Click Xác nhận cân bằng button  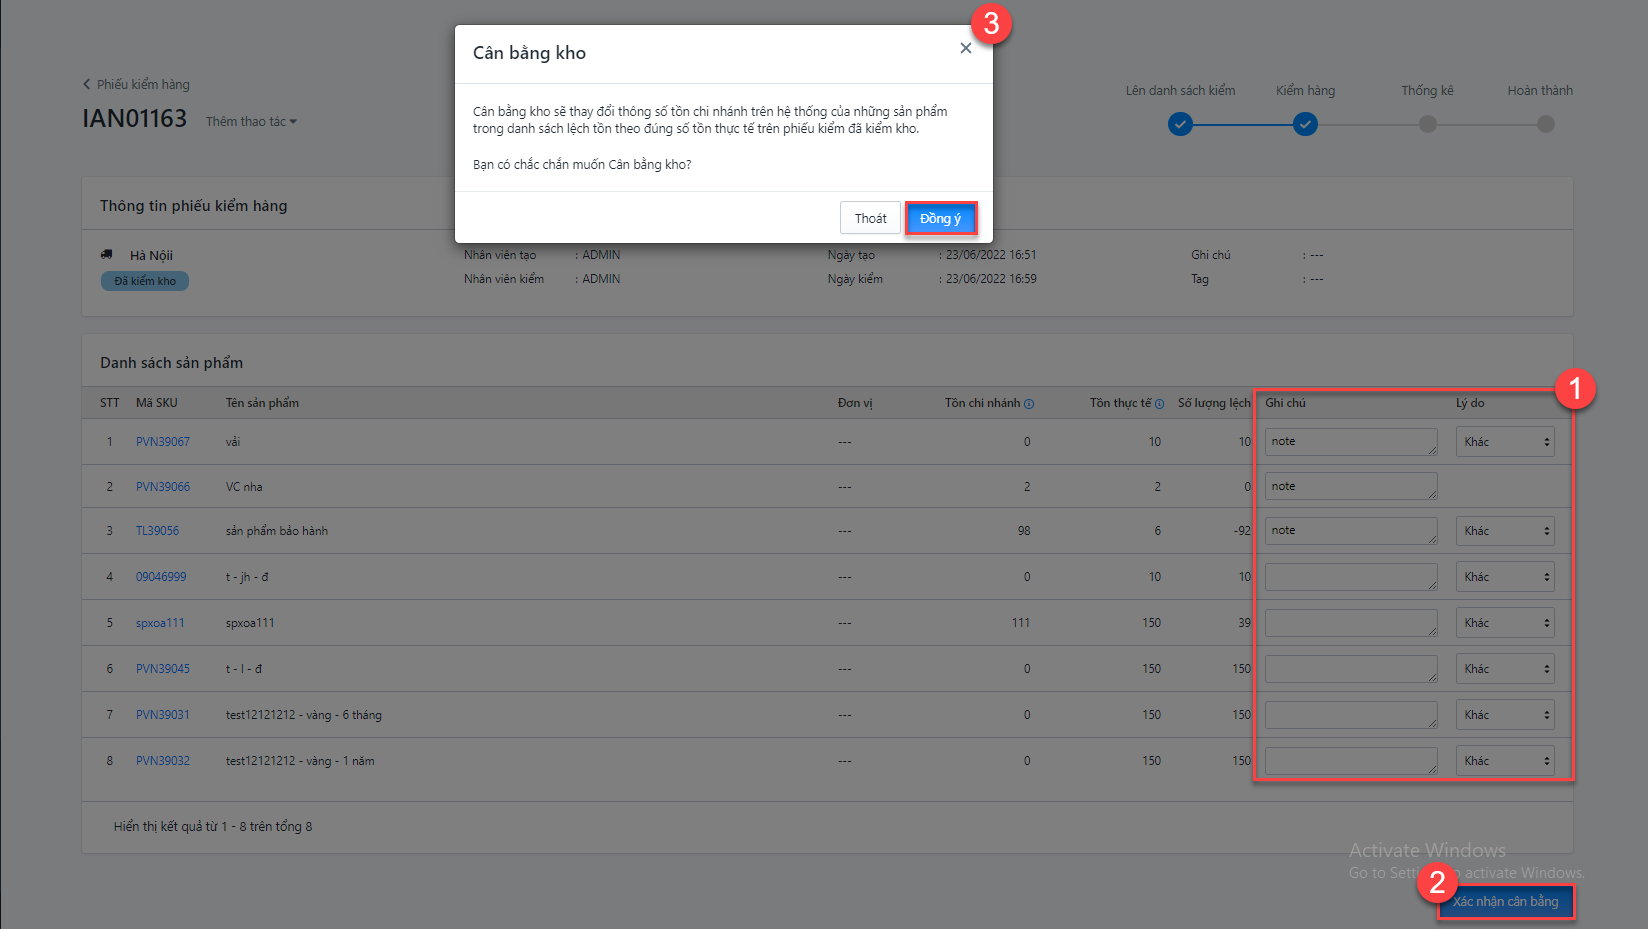point(1505,901)
